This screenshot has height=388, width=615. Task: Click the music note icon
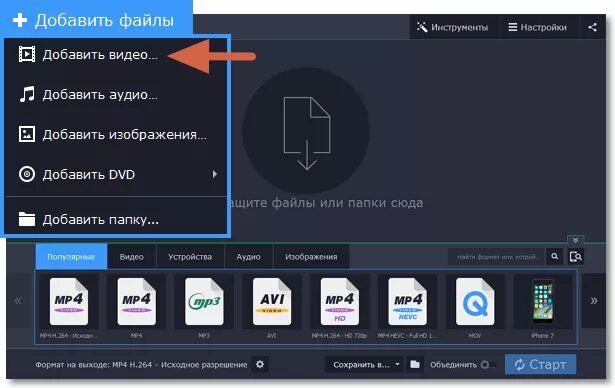[x=27, y=95]
